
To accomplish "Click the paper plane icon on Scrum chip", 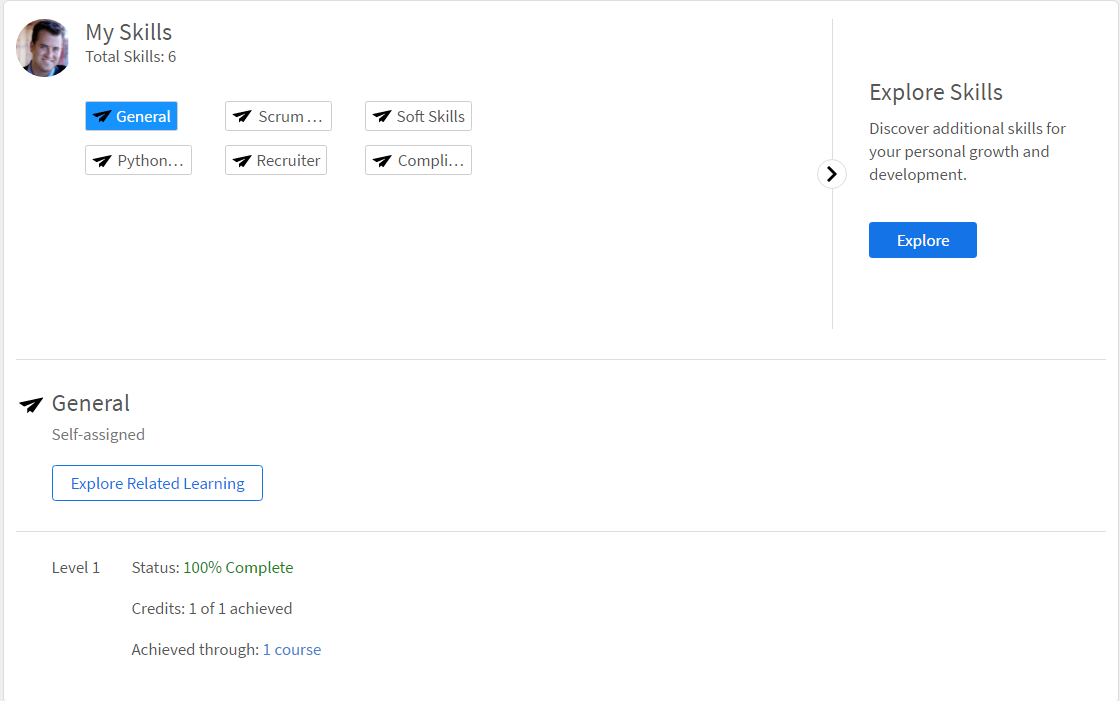I will pos(242,116).
